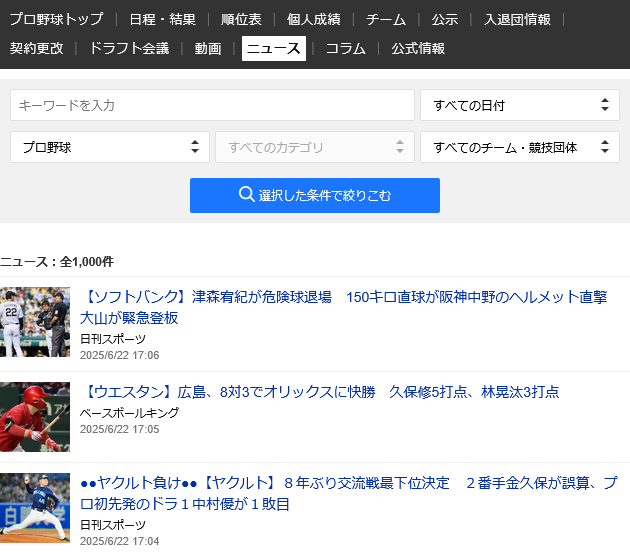Focus the キーワードを入力 search field
Screen dimensions: 630x556
(212, 105)
